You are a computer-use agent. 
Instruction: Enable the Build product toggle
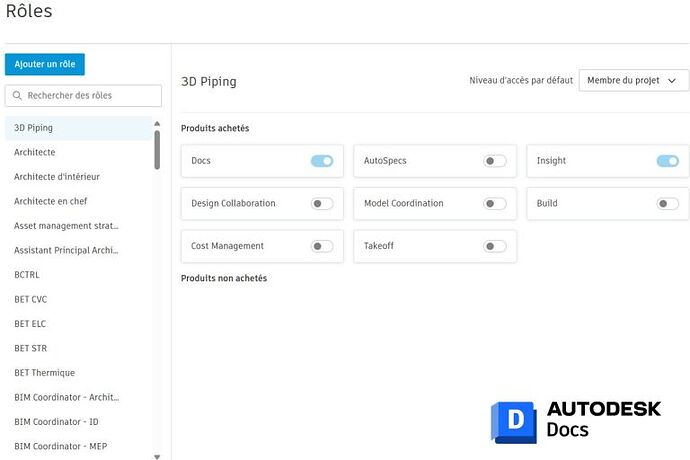(668, 203)
